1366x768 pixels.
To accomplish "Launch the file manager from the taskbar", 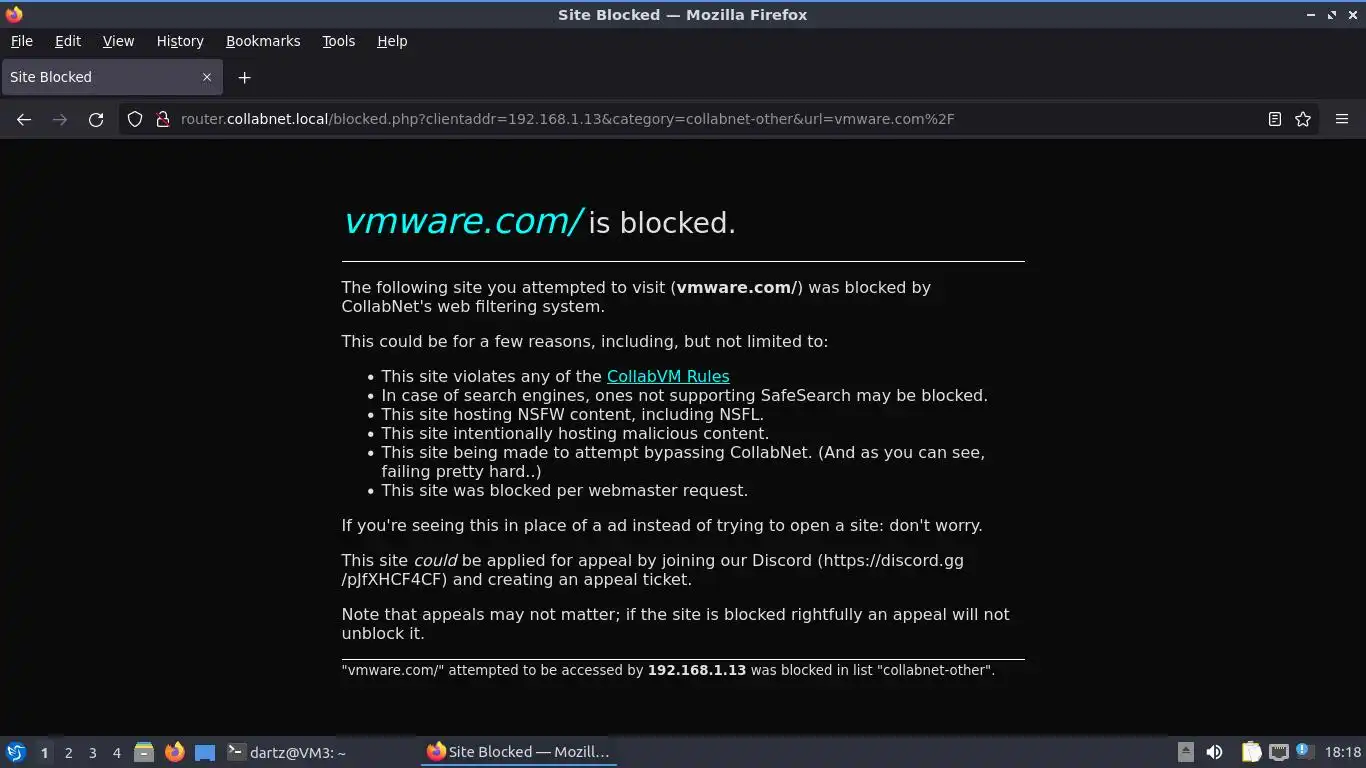I will click(x=144, y=752).
